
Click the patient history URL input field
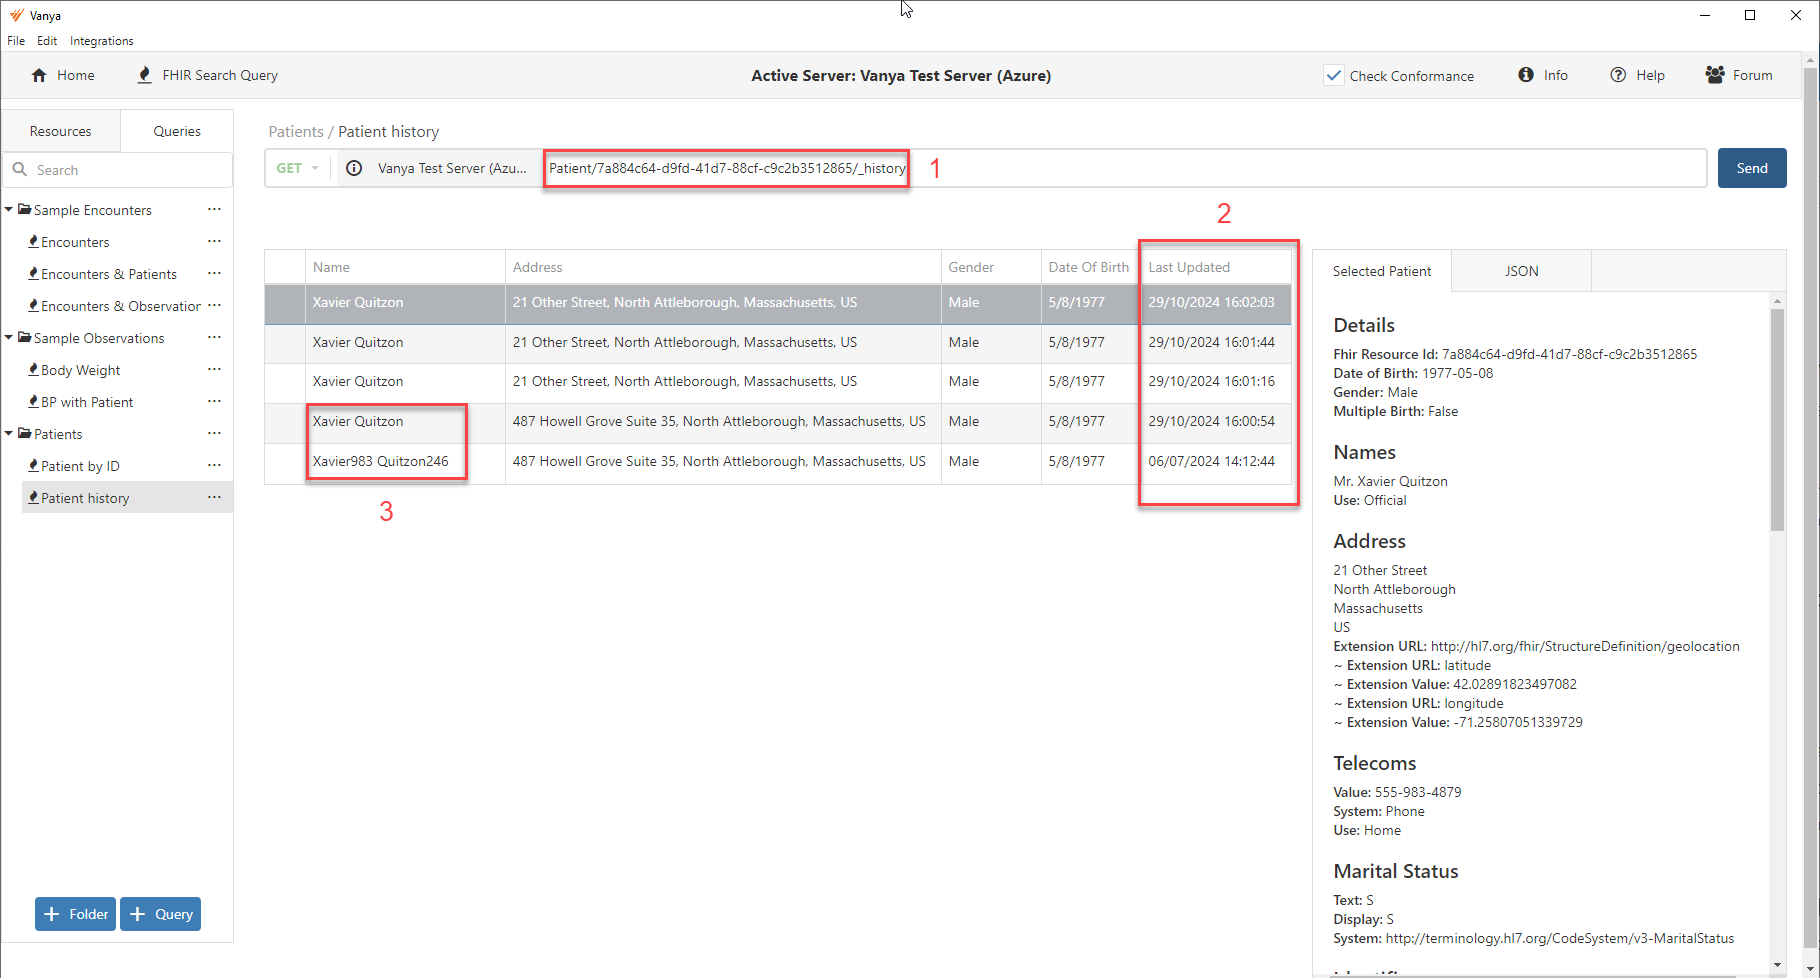pyautogui.click(x=1125, y=168)
